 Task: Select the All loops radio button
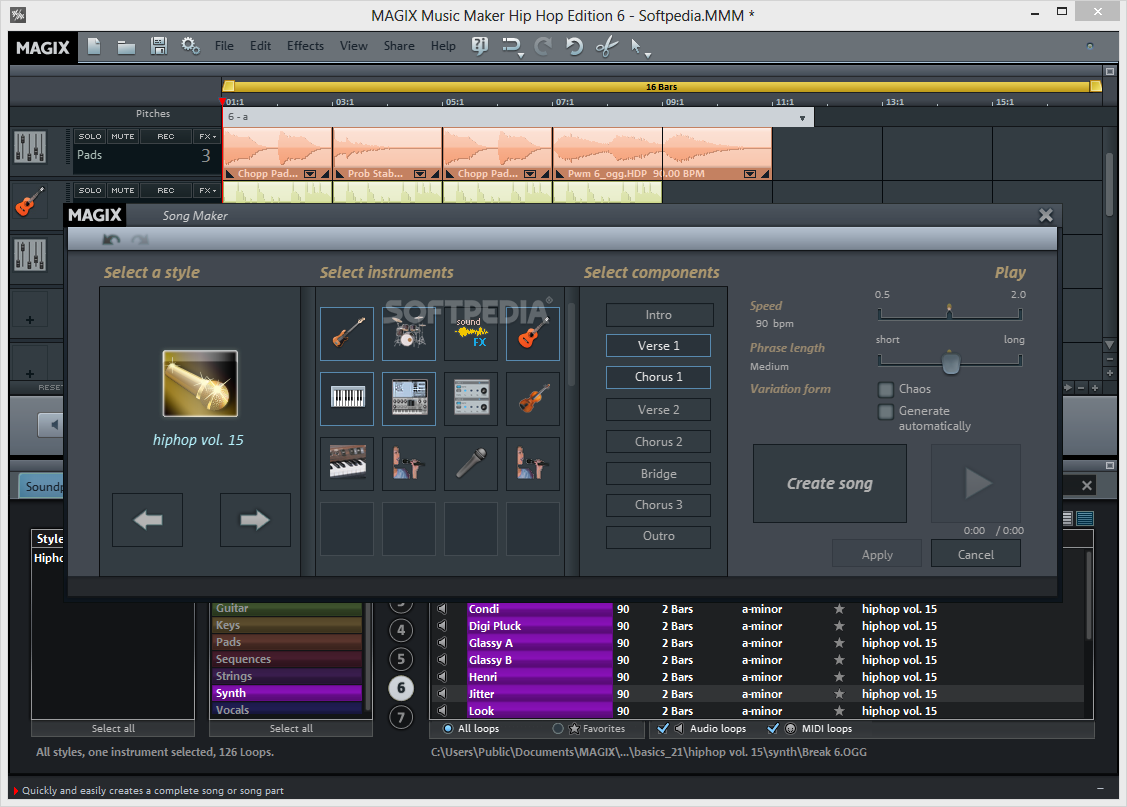coord(448,729)
